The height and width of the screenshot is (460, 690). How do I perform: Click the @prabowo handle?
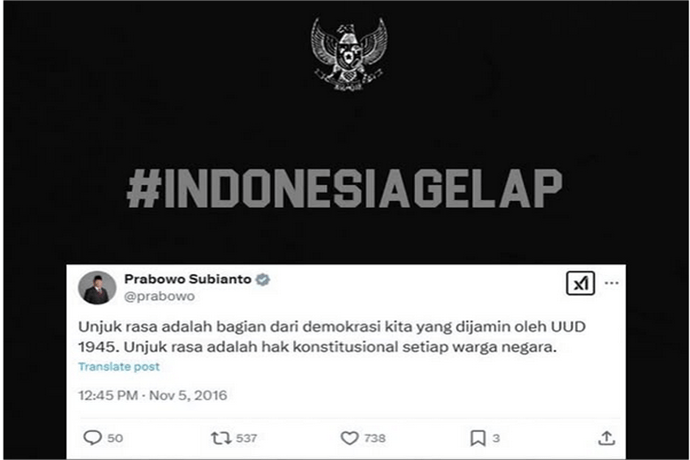click(159, 296)
